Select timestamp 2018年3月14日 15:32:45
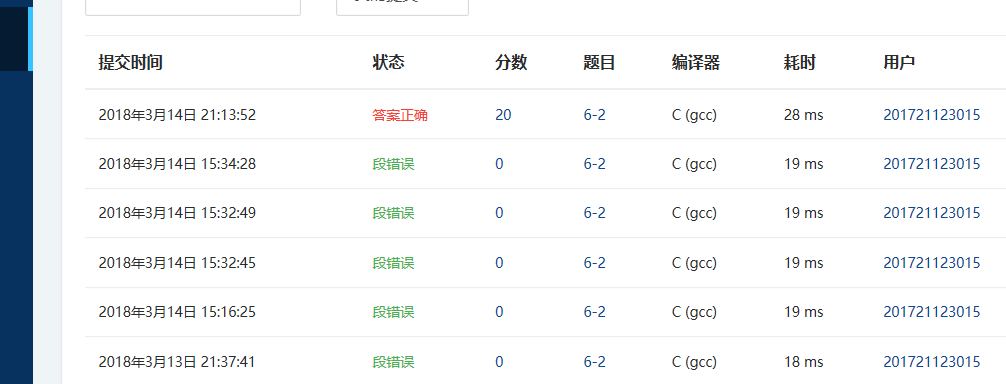 (177, 263)
